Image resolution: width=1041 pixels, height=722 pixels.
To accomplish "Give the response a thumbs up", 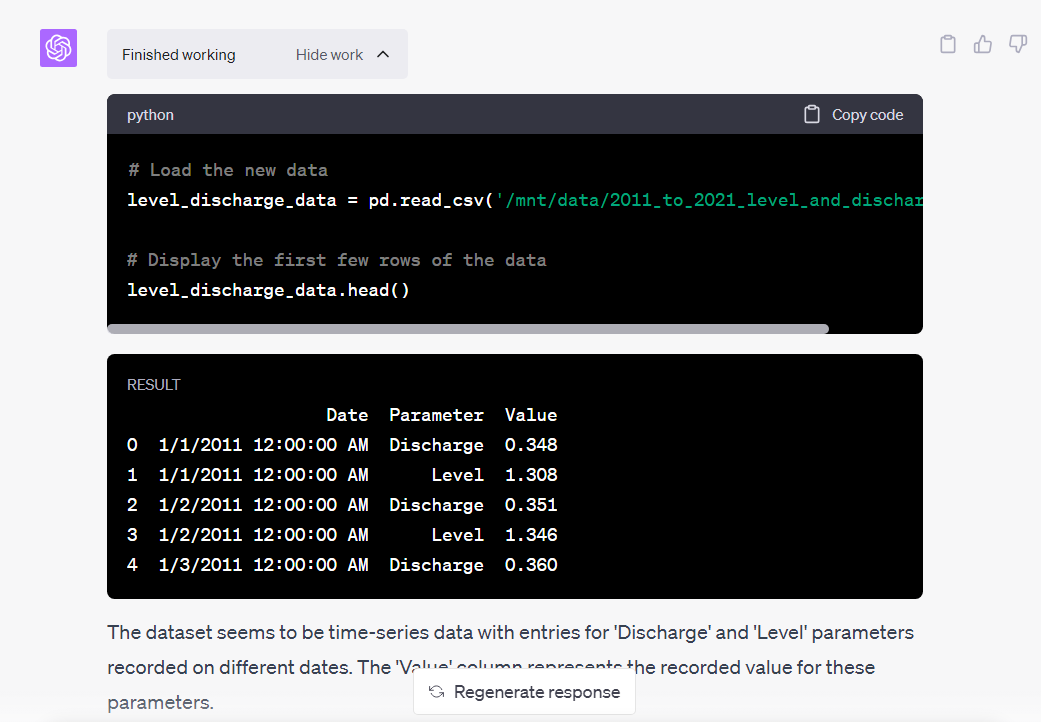I will (983, 44).
